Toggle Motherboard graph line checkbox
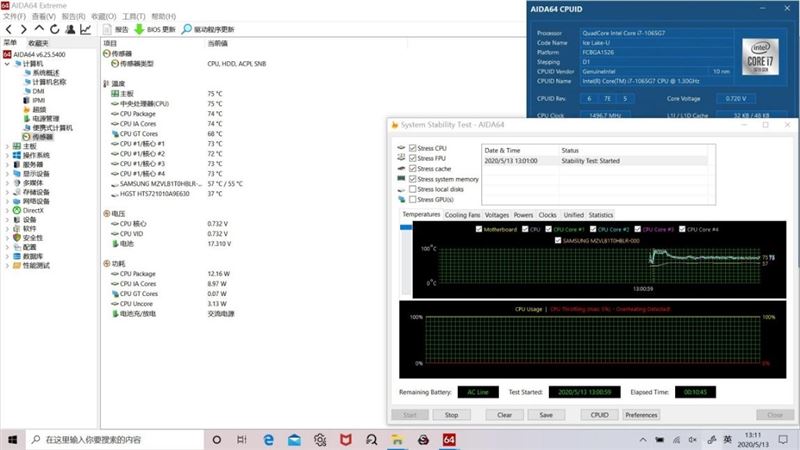The height and width of the screenshot is (450, 800). pyautogui.click(x=479, y=229)
